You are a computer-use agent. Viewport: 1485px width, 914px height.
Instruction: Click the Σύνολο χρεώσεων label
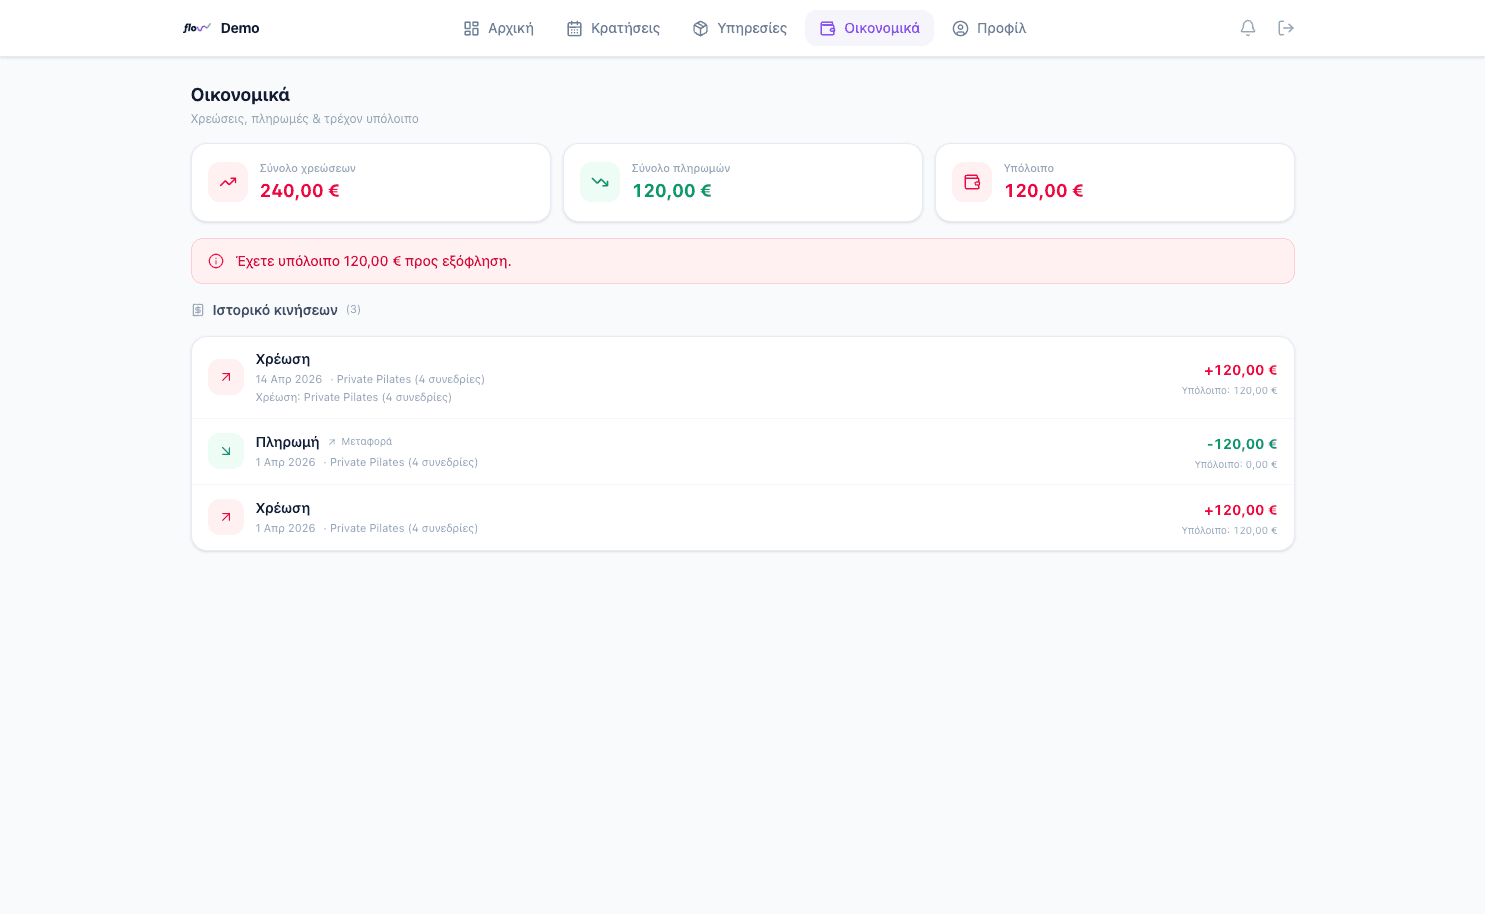[308, 169]
